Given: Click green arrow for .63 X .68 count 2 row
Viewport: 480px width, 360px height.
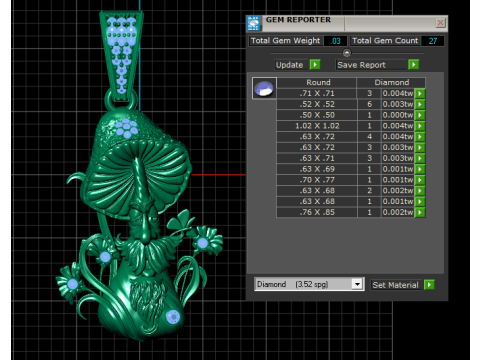Looking at the screenshot, I should [x=420, y=191].
